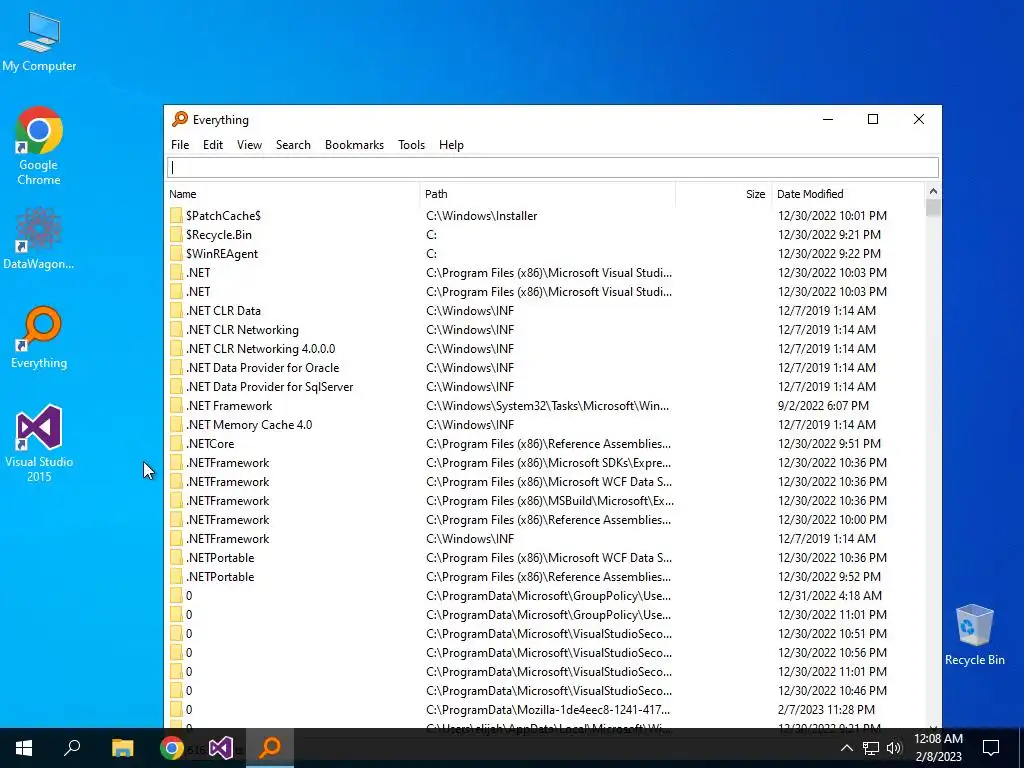Open the volume tray icon

pyautogui.click(x=894, y=748)
